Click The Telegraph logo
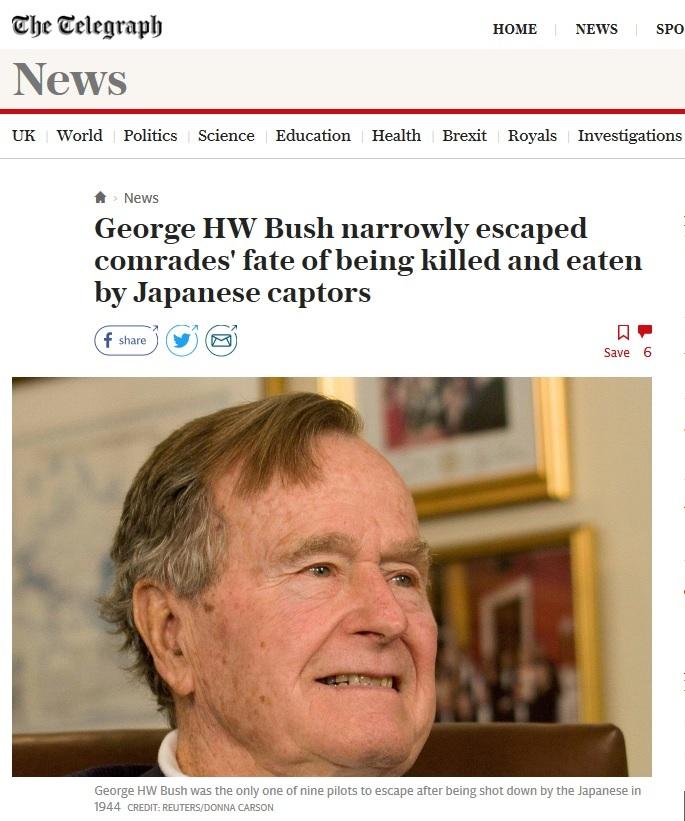 click(x=87, y=26)
